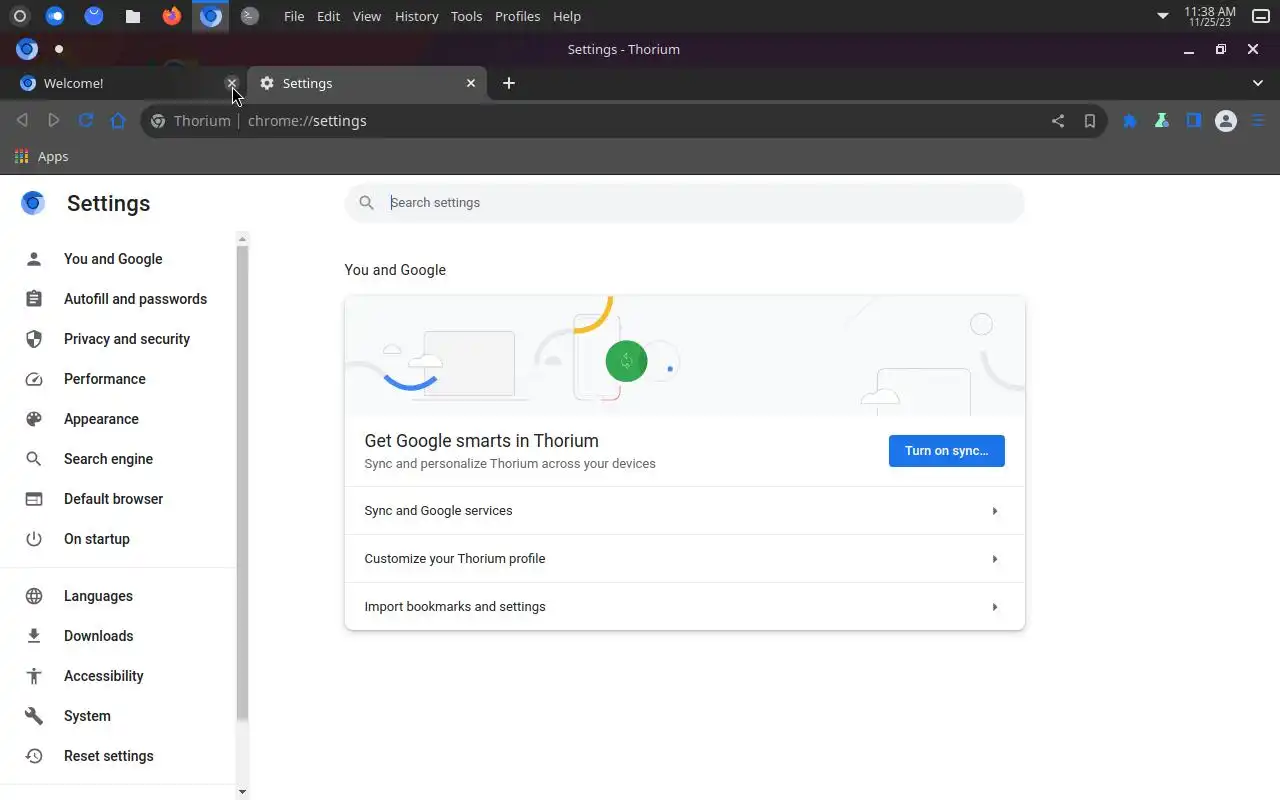Click the browser forward arrow
1280x800 pixels.
pos(54,121)
